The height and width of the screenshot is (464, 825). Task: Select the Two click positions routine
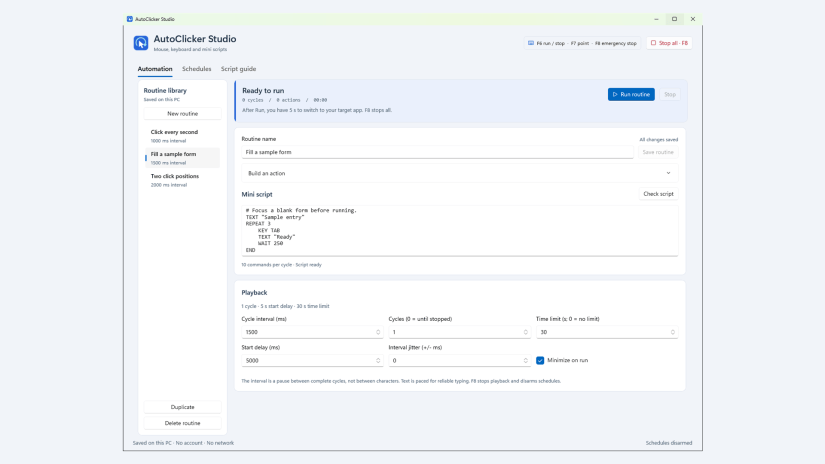(x=183, y=180)
